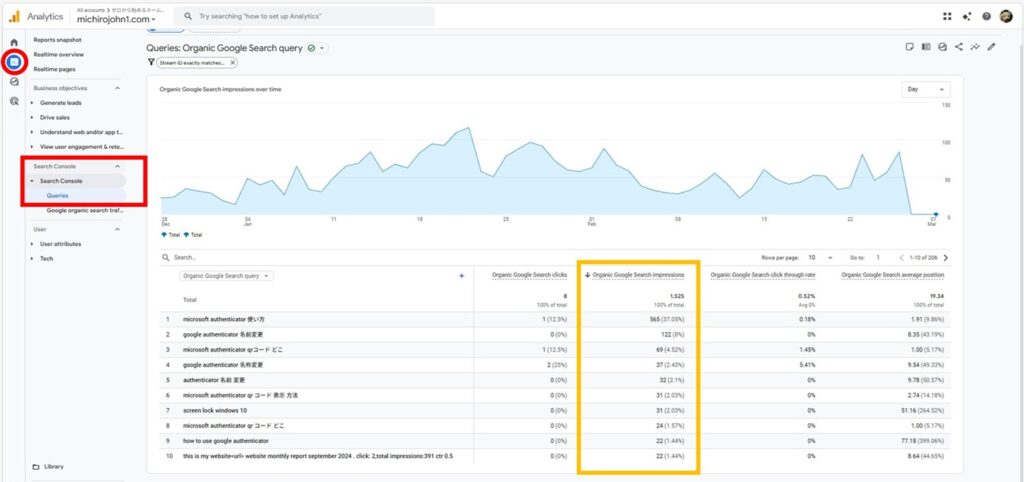Select Google organic search traffic report
1024x482 pixels.
pyautogui.click(x=84, y=211)
